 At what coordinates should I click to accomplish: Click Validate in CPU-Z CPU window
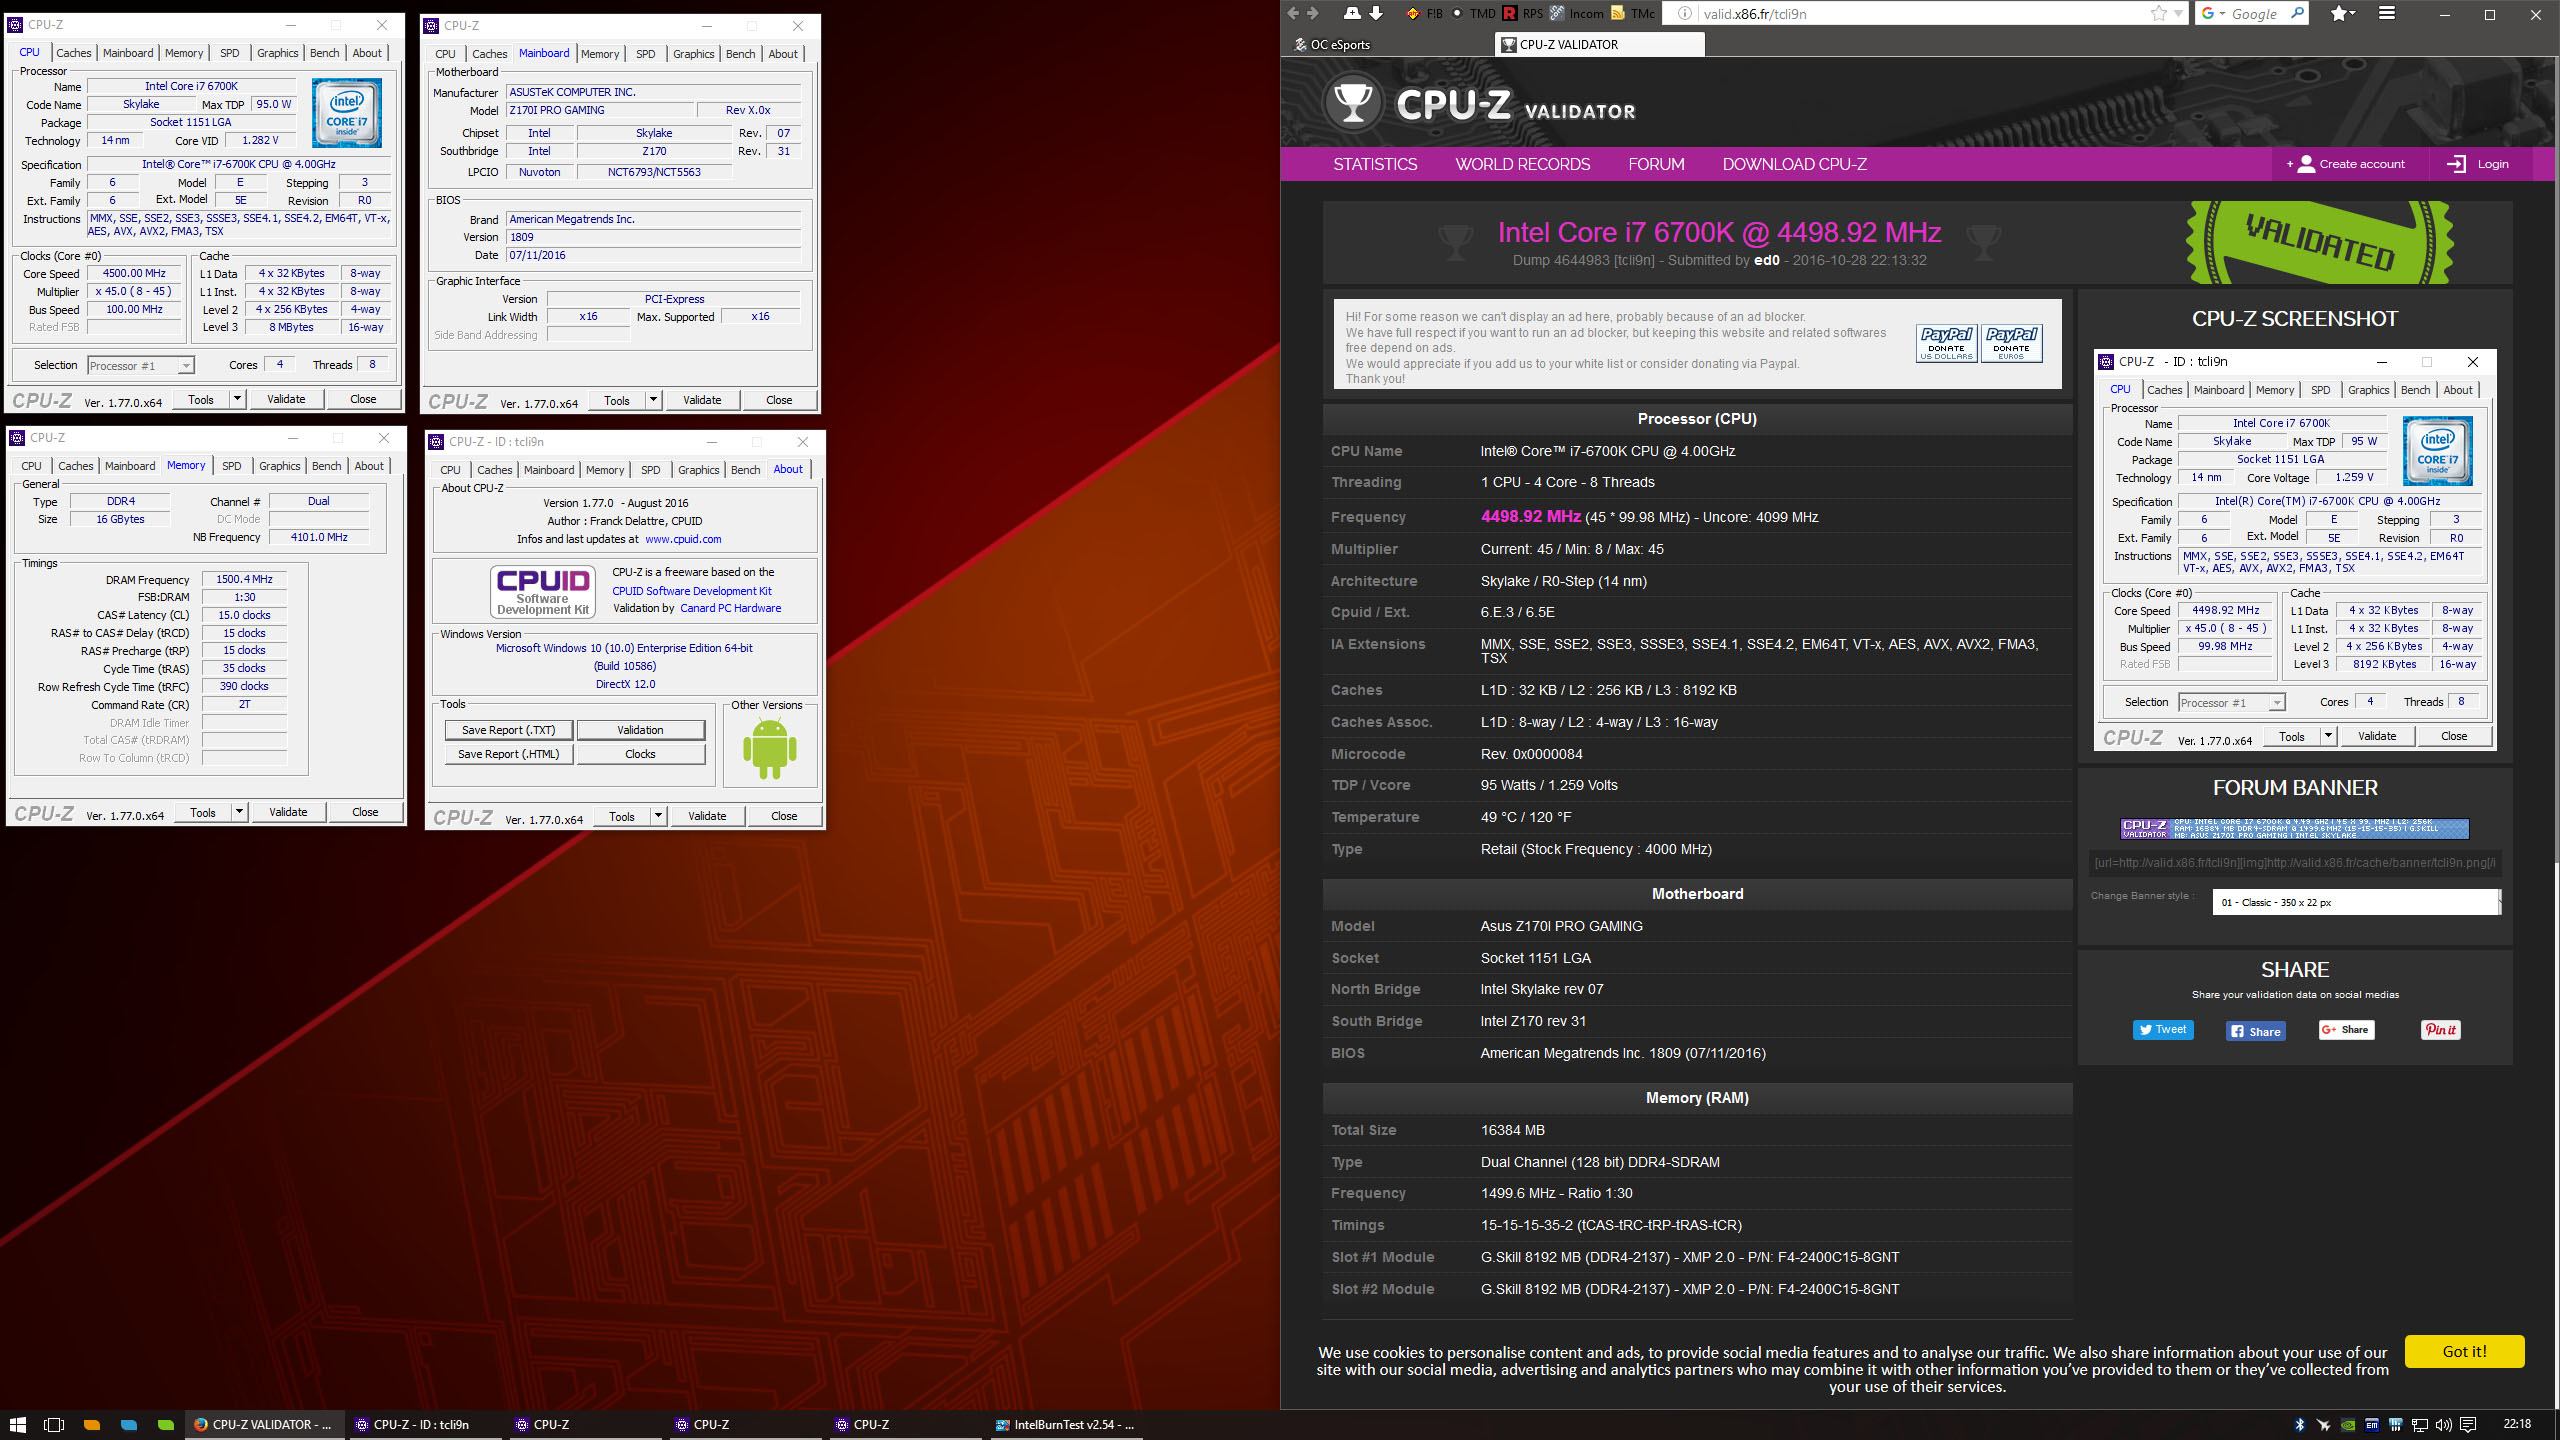pos(286,399)
